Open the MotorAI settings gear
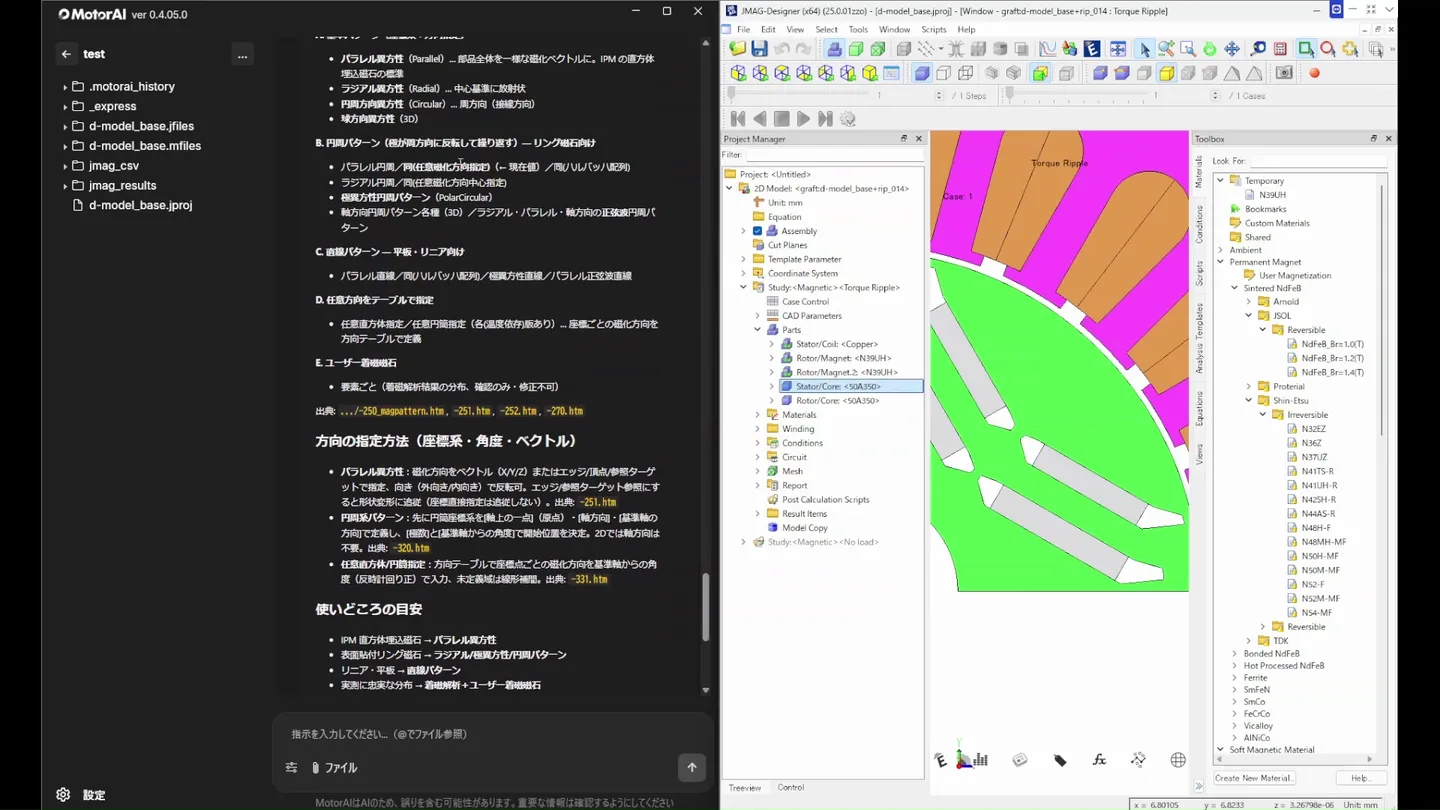1440x810 pixels. [x=63, y=795]
